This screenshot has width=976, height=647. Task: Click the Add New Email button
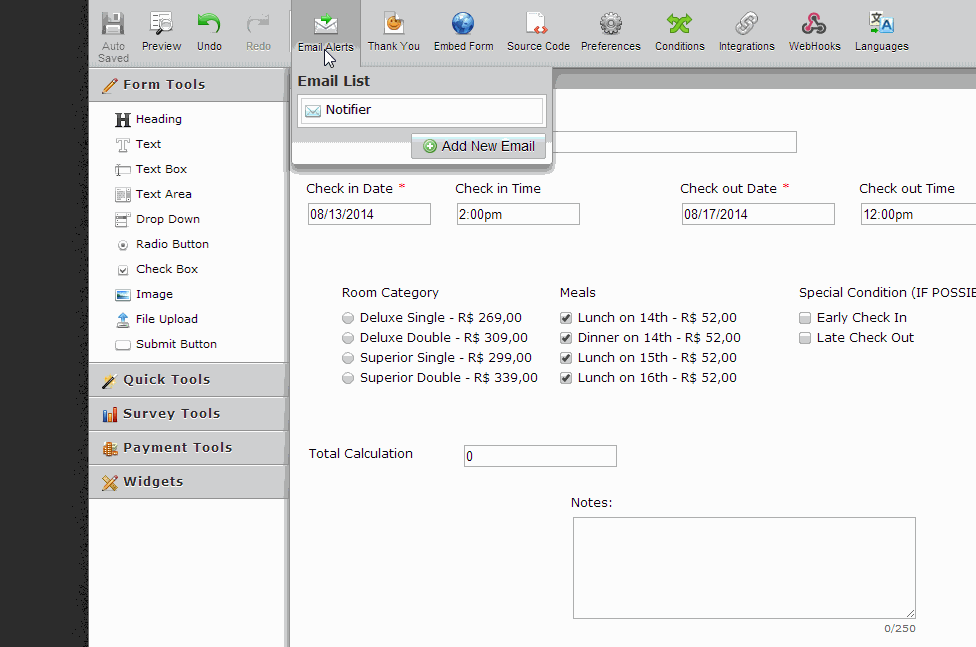click(478, 146)
